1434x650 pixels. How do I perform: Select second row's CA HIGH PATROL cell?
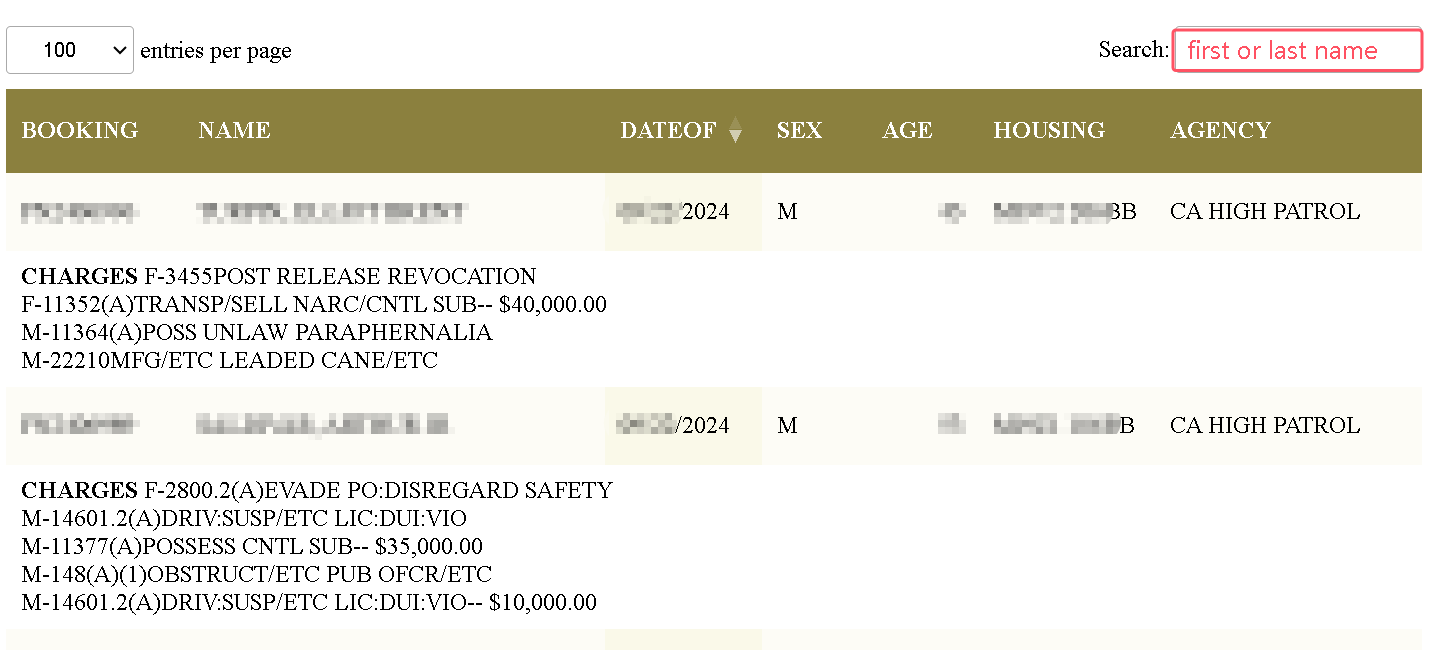(1264, 426)
